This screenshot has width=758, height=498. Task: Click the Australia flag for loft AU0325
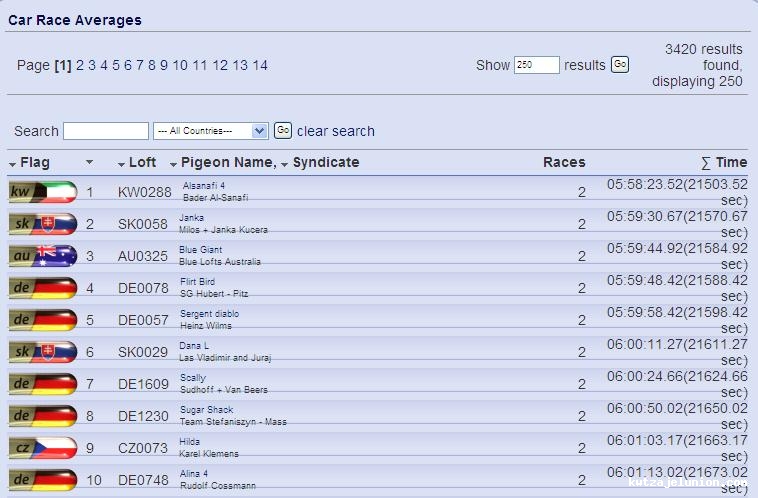point(42,256)
